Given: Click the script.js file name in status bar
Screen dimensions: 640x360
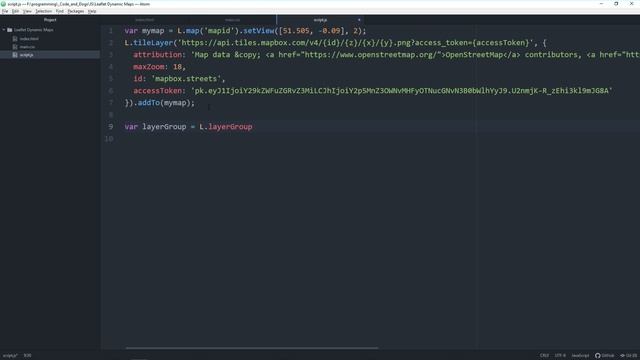Looking at the screenshot, I should [x=10, y=356].
